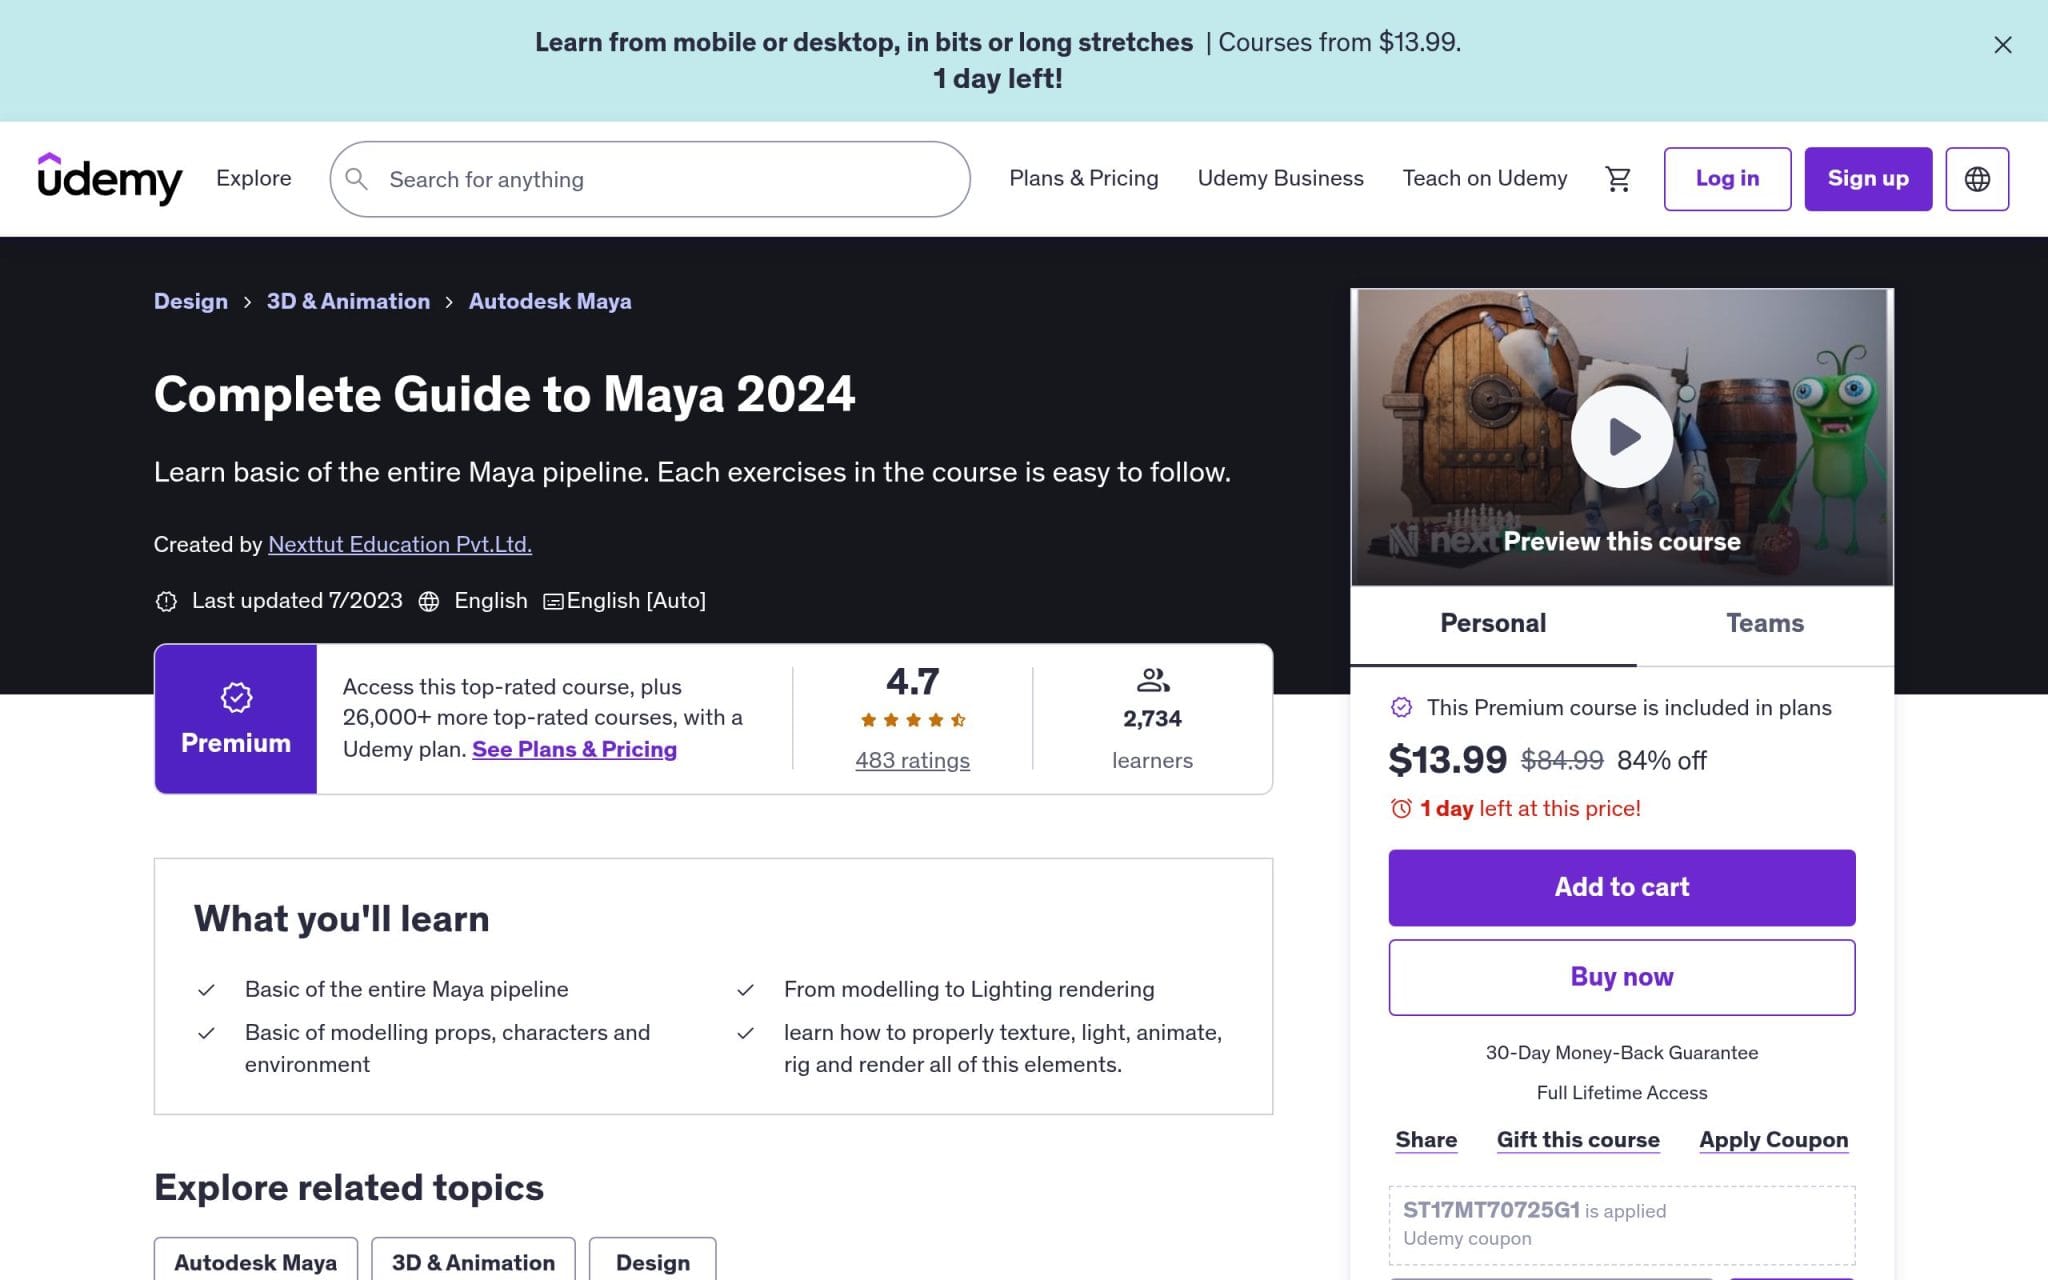Click 'Explore related topics' heading
Image resolution: width=2048 pixels, height=1280 pixels.
tap(349, 1187)
